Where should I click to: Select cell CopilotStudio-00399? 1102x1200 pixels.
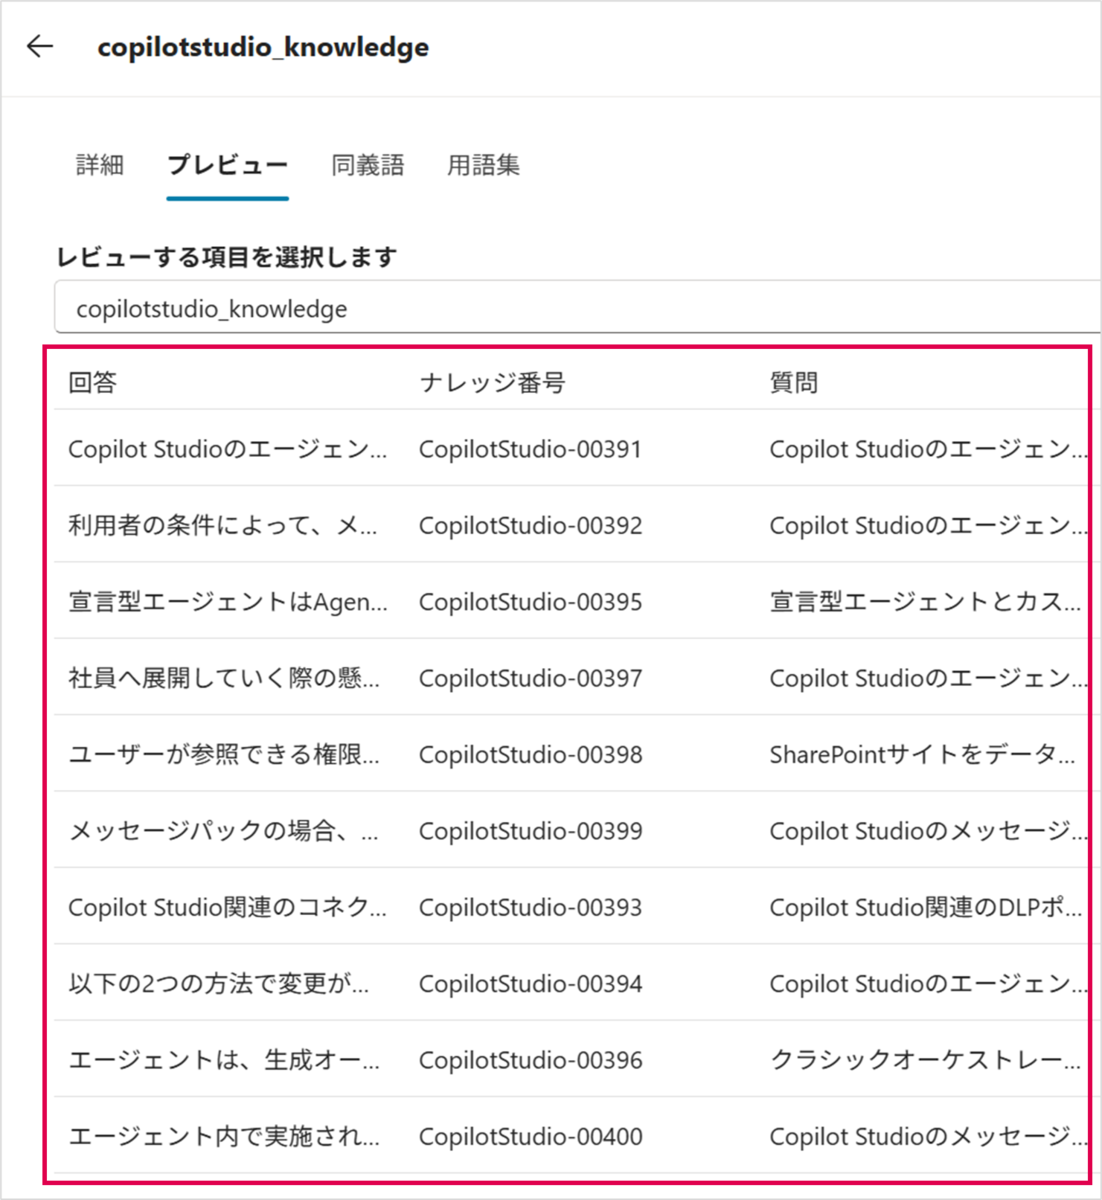pyautogui.click(x=530, y=831)
